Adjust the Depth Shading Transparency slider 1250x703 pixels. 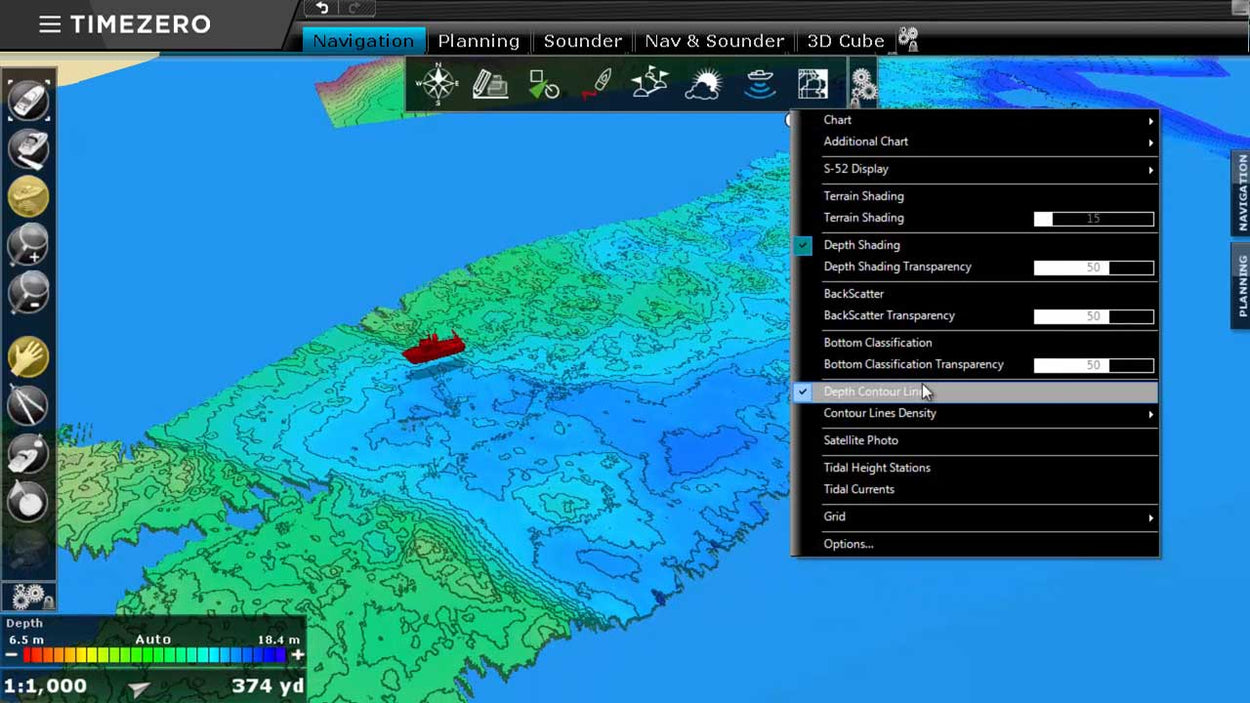click(1093, 268)
